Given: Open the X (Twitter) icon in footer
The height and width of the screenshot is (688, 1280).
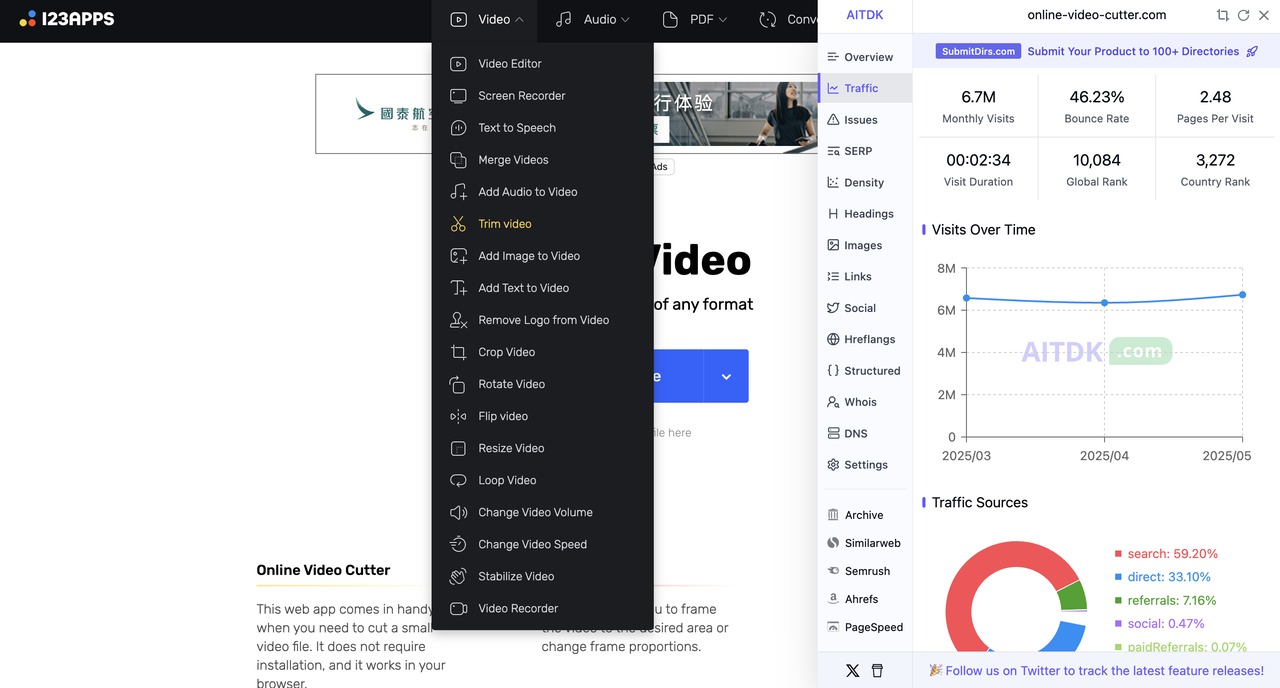Looking at the screenshot, I should click(x=852, y=671).
